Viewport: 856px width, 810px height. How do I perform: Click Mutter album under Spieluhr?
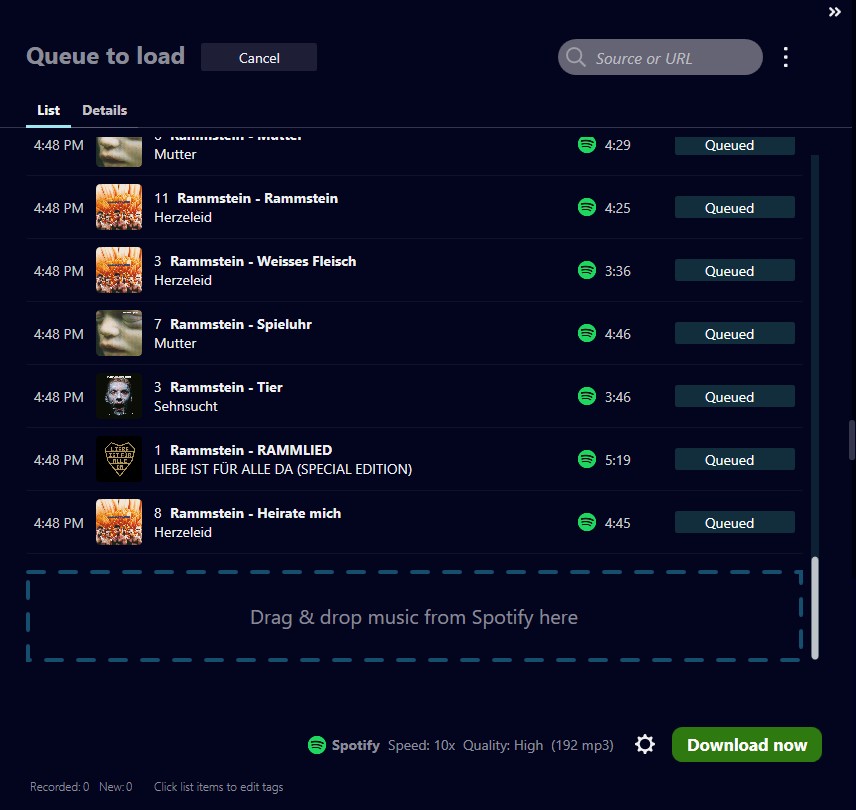point(175,343)
